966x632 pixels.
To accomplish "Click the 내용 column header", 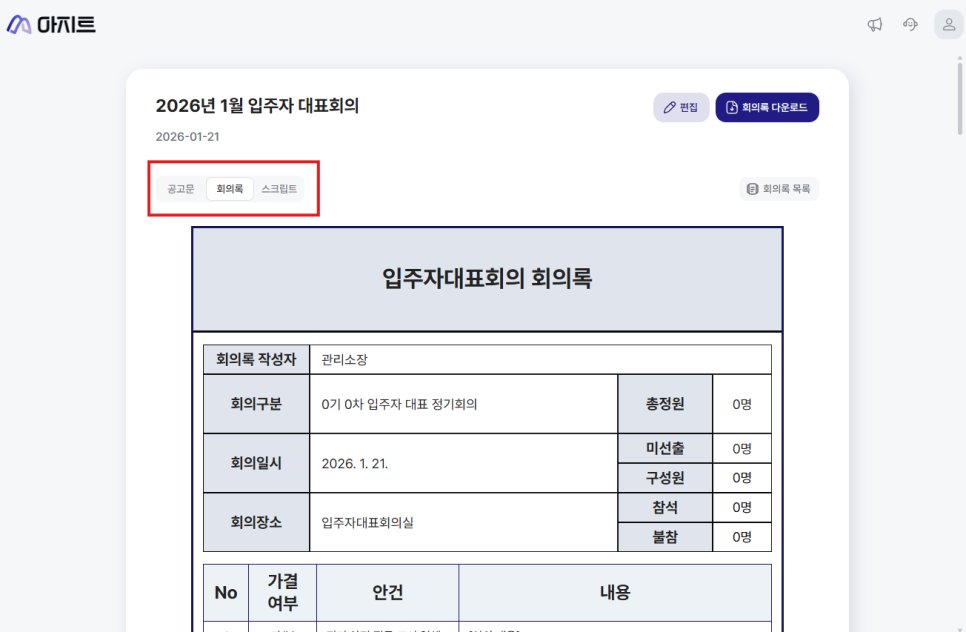I will pyautogui.click(x=615, y=593).
